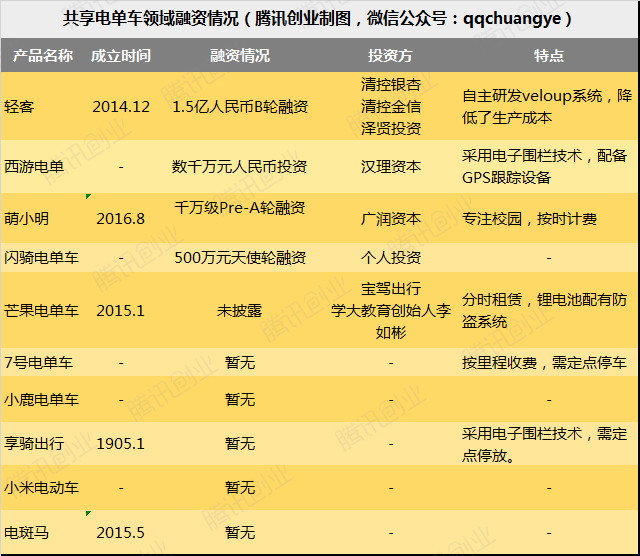Select the 成立时间 column header
The width and height of the screenshot is (640, 556).
121,56
